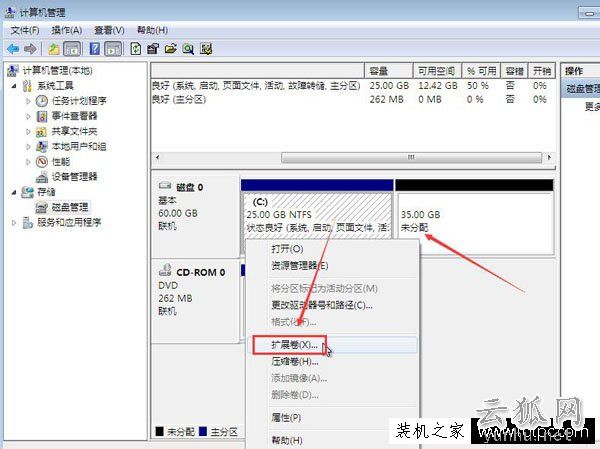
Task: Expand the 服务和应用程序 tree node
Action: (14, 222)
